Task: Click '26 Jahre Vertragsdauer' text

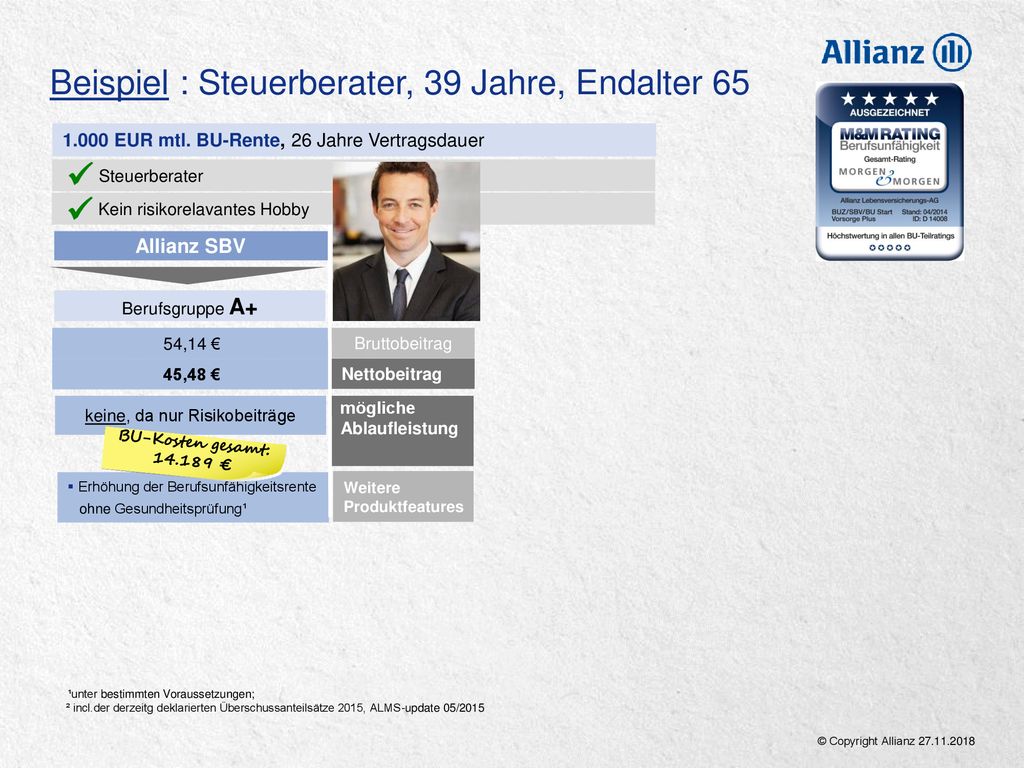Action: [387, 140]
